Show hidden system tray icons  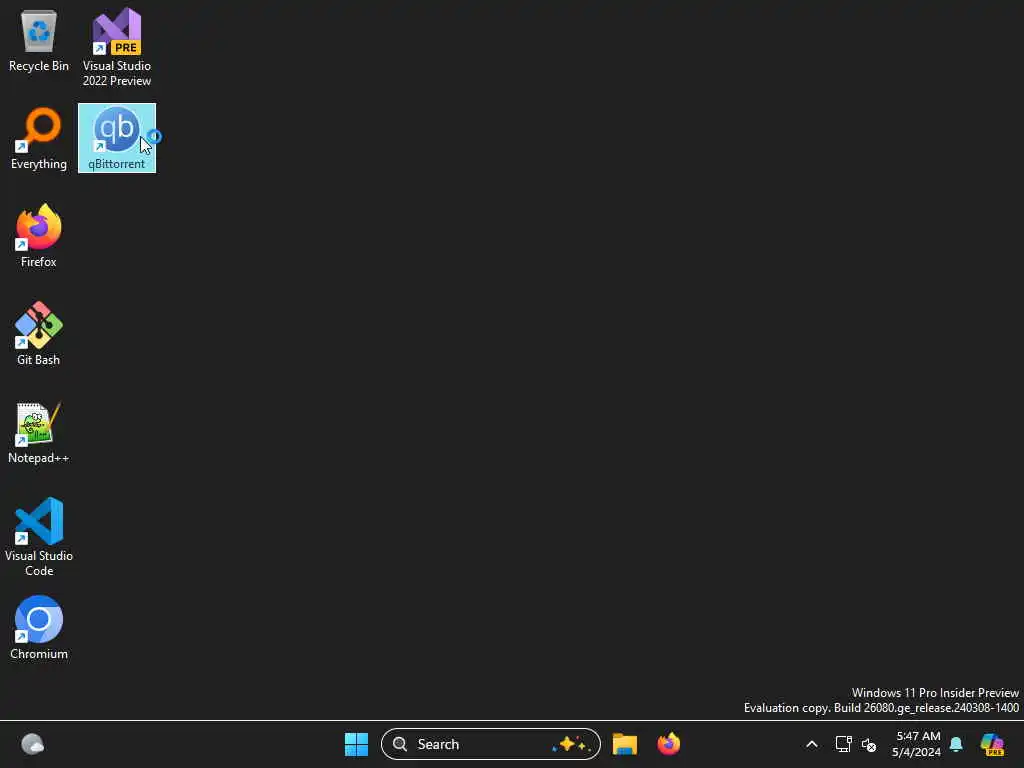(812, 744)
